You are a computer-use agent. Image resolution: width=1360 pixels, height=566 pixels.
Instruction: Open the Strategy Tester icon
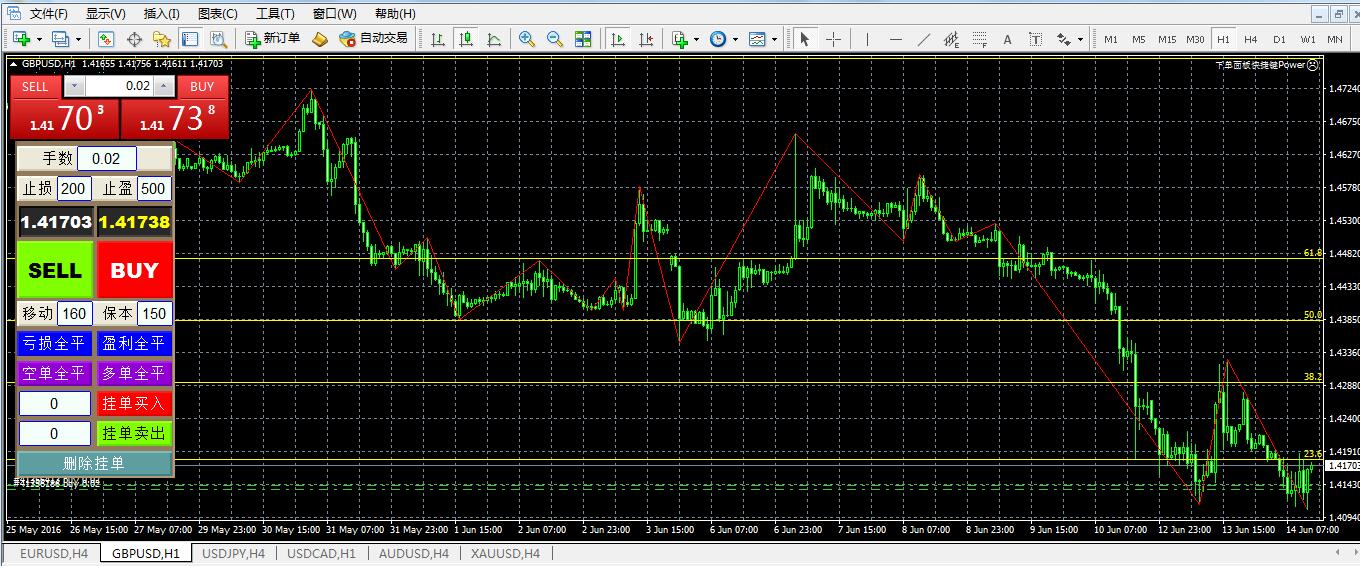(x=218, y=39)
